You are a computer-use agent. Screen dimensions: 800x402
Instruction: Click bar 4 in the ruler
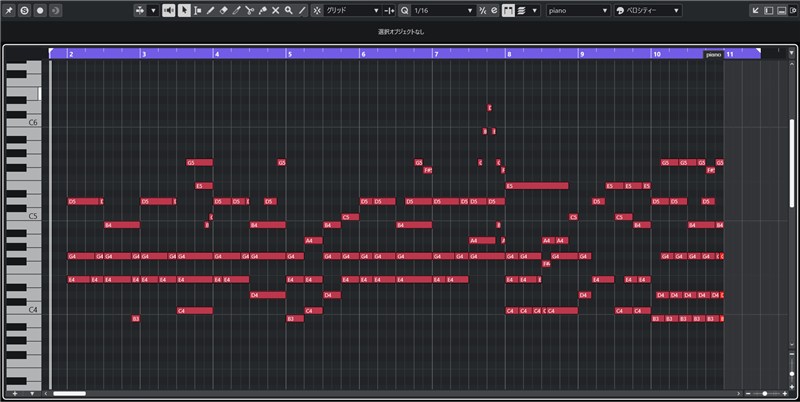pyautogui.click(x=217, y=54)
